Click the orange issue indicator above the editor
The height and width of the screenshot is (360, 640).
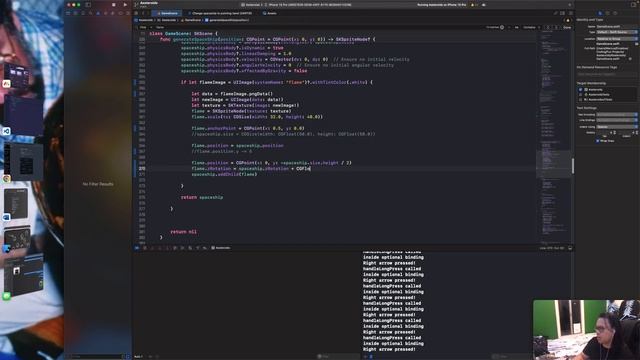(x=568, y=20)
